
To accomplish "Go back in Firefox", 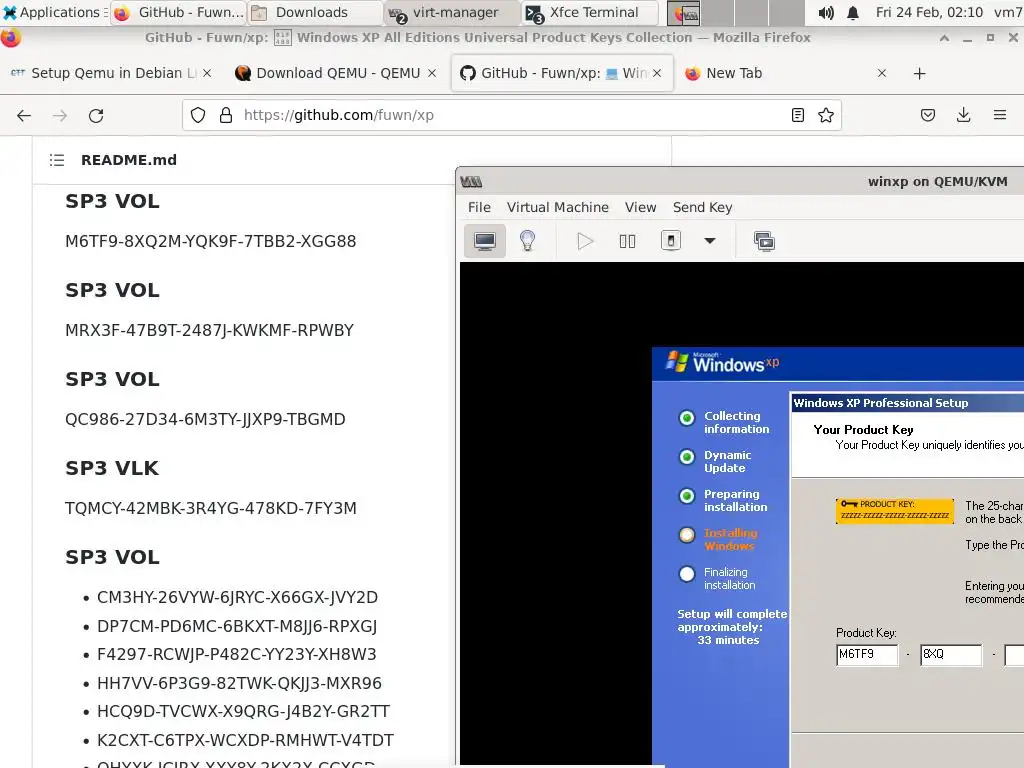I will point(24,116).
